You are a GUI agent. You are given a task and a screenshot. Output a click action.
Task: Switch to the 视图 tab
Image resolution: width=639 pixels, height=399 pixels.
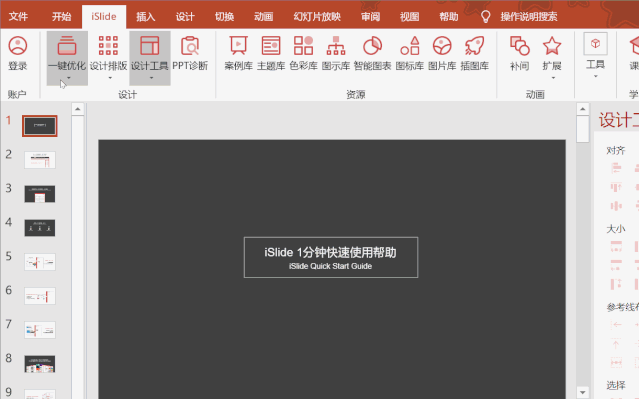click(409, 17)
